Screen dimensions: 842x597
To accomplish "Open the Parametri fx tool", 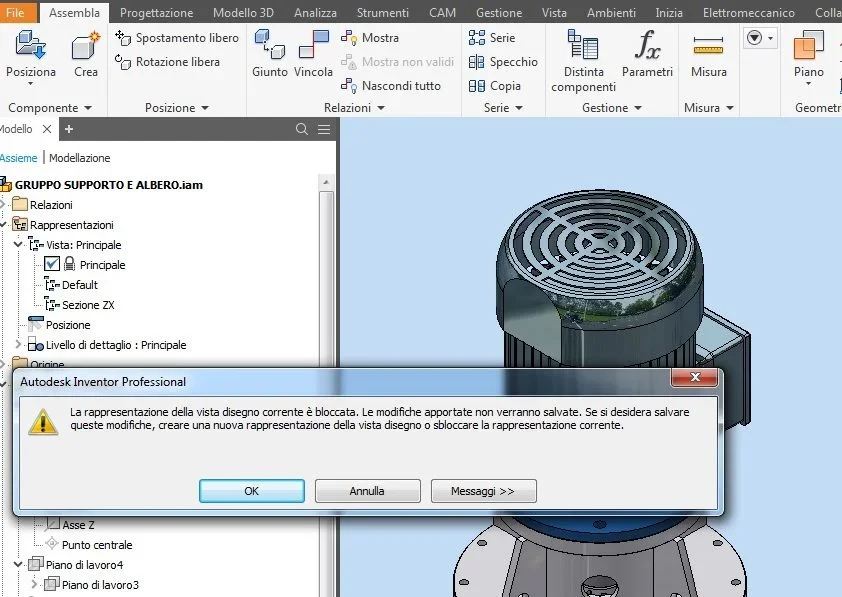I will tap(647, 54).
